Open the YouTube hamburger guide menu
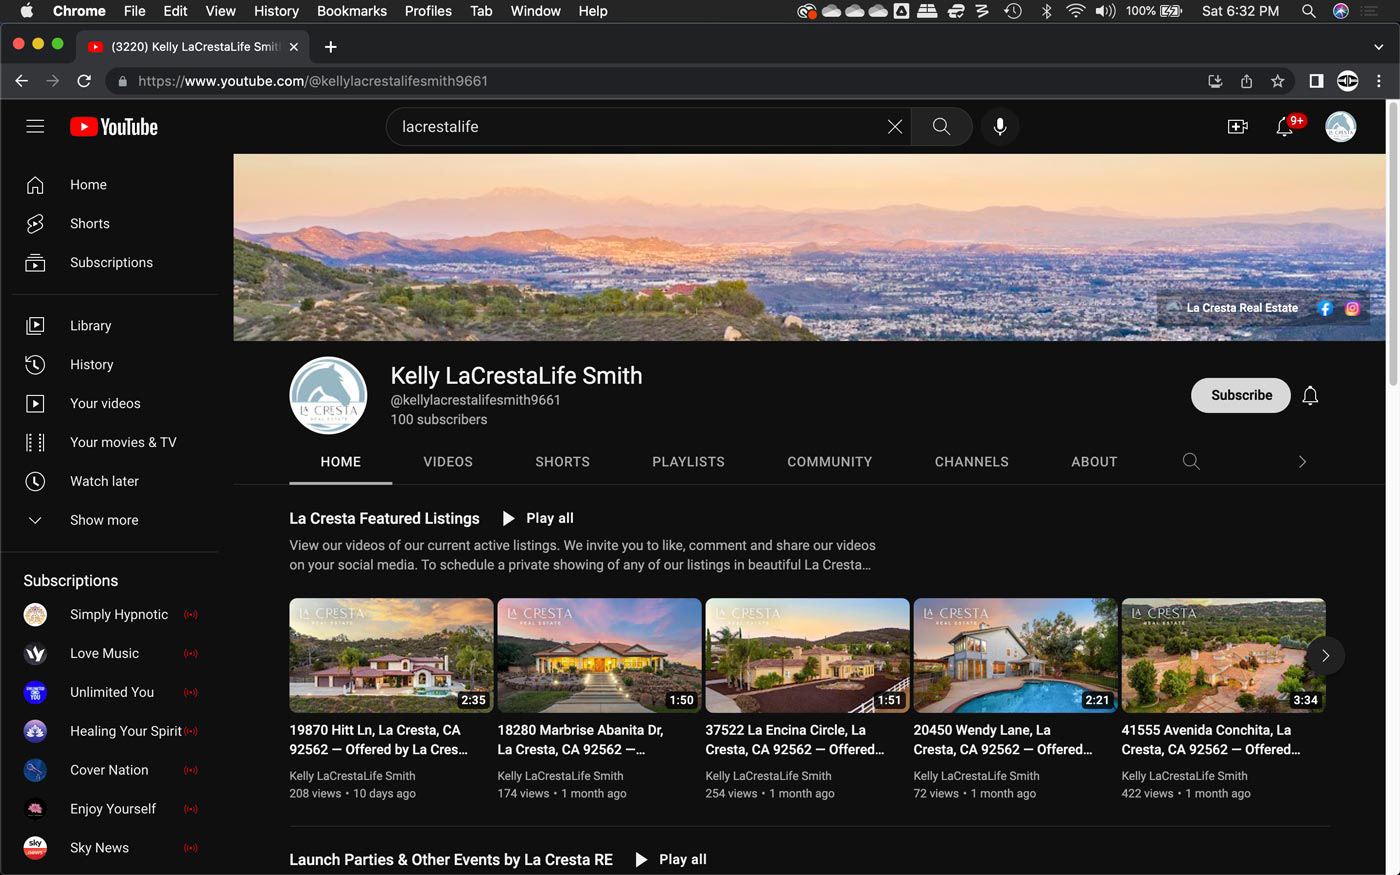 click(35, 126)
